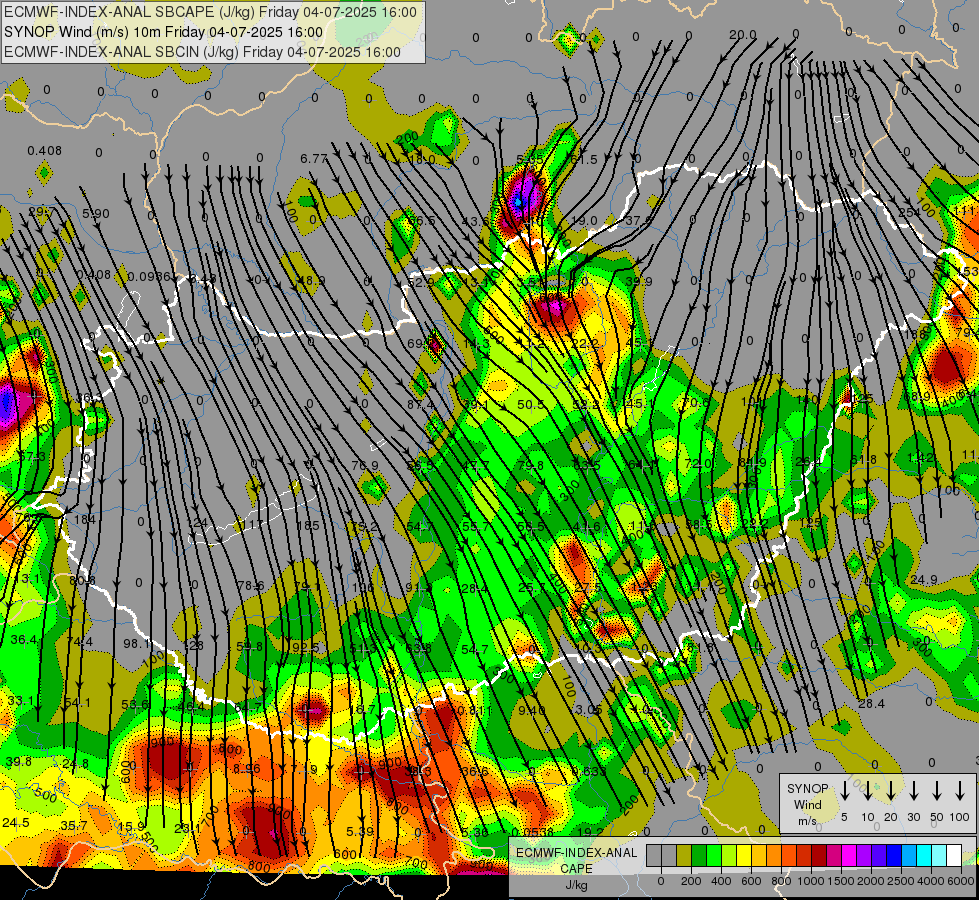Click the 72.0 value label
Image resolution: width=979 pixels, height=900 pixels.
point(698,463)
